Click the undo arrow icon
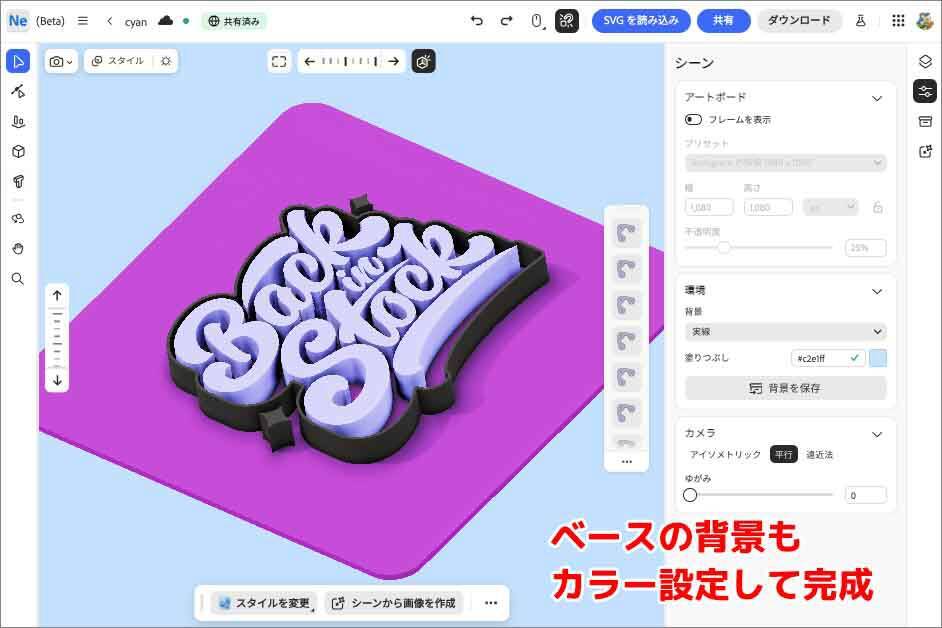This screenshot has height=628, width=942. click(477, 21)
